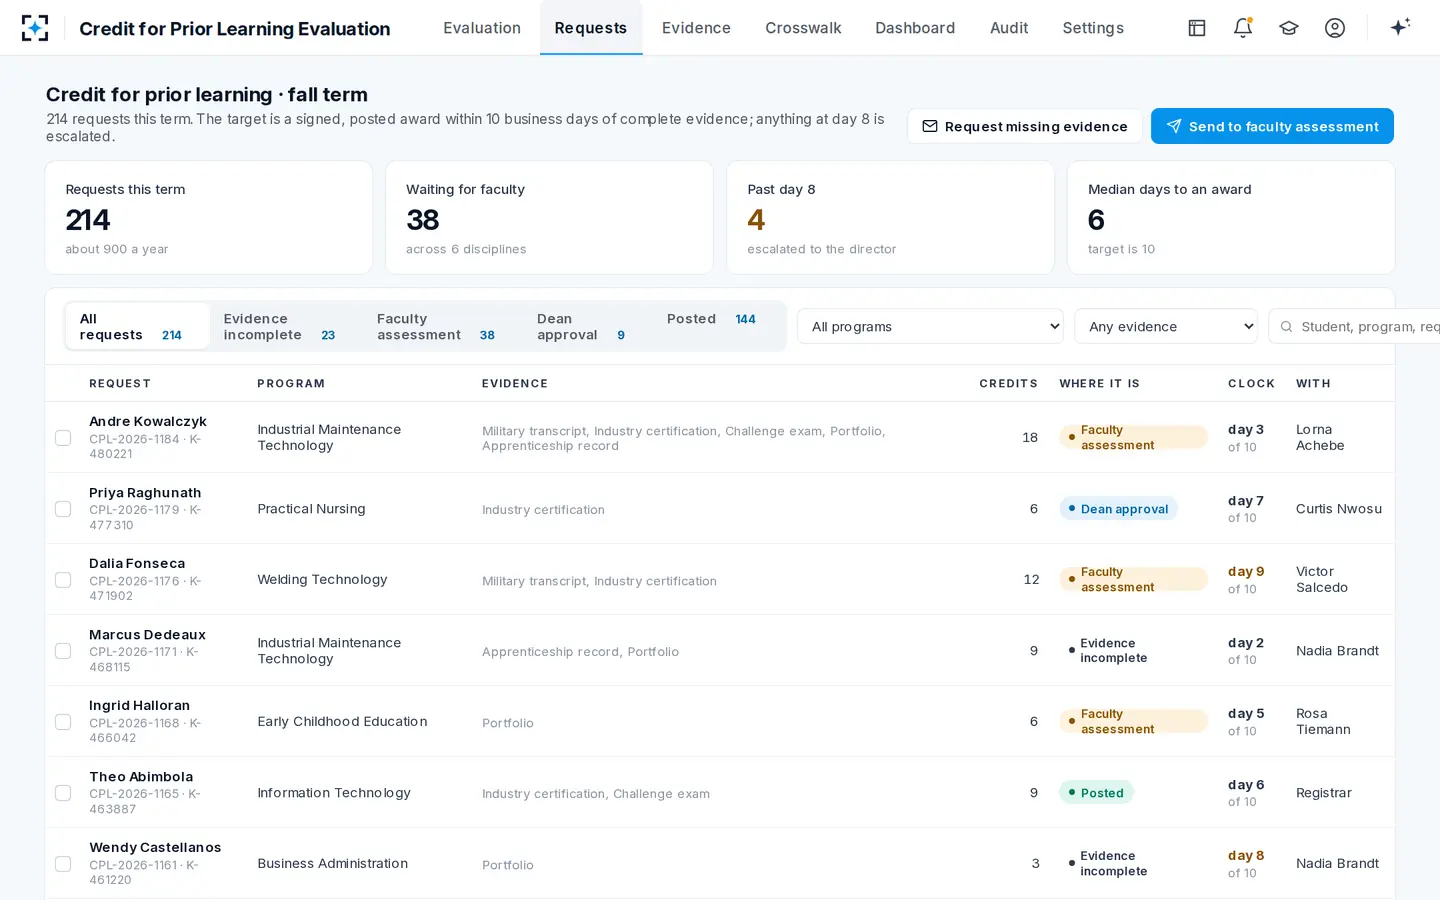Toggle checkbox for Ingrid Halloran
Image resolution: width=1440 pixels, height=900 pixels.
[63, 722]
